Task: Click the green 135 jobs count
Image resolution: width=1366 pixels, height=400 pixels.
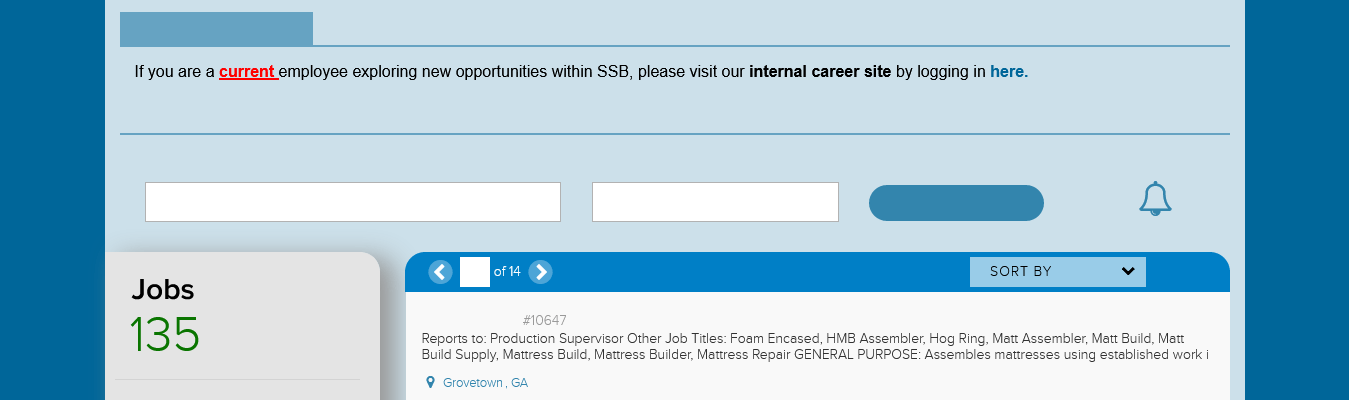Action: 164,334
